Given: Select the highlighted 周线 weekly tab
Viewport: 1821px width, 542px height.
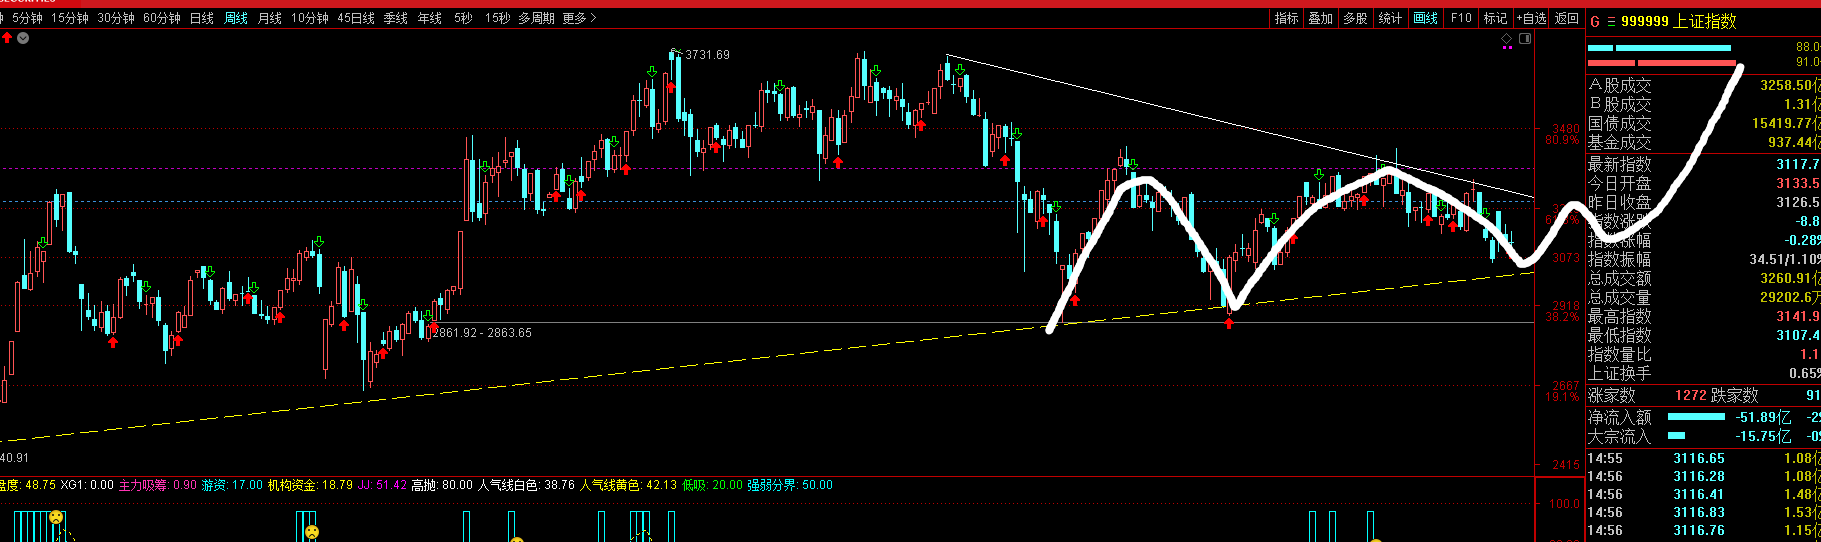Looking at the screenshot, I should [x=236, y=18].
